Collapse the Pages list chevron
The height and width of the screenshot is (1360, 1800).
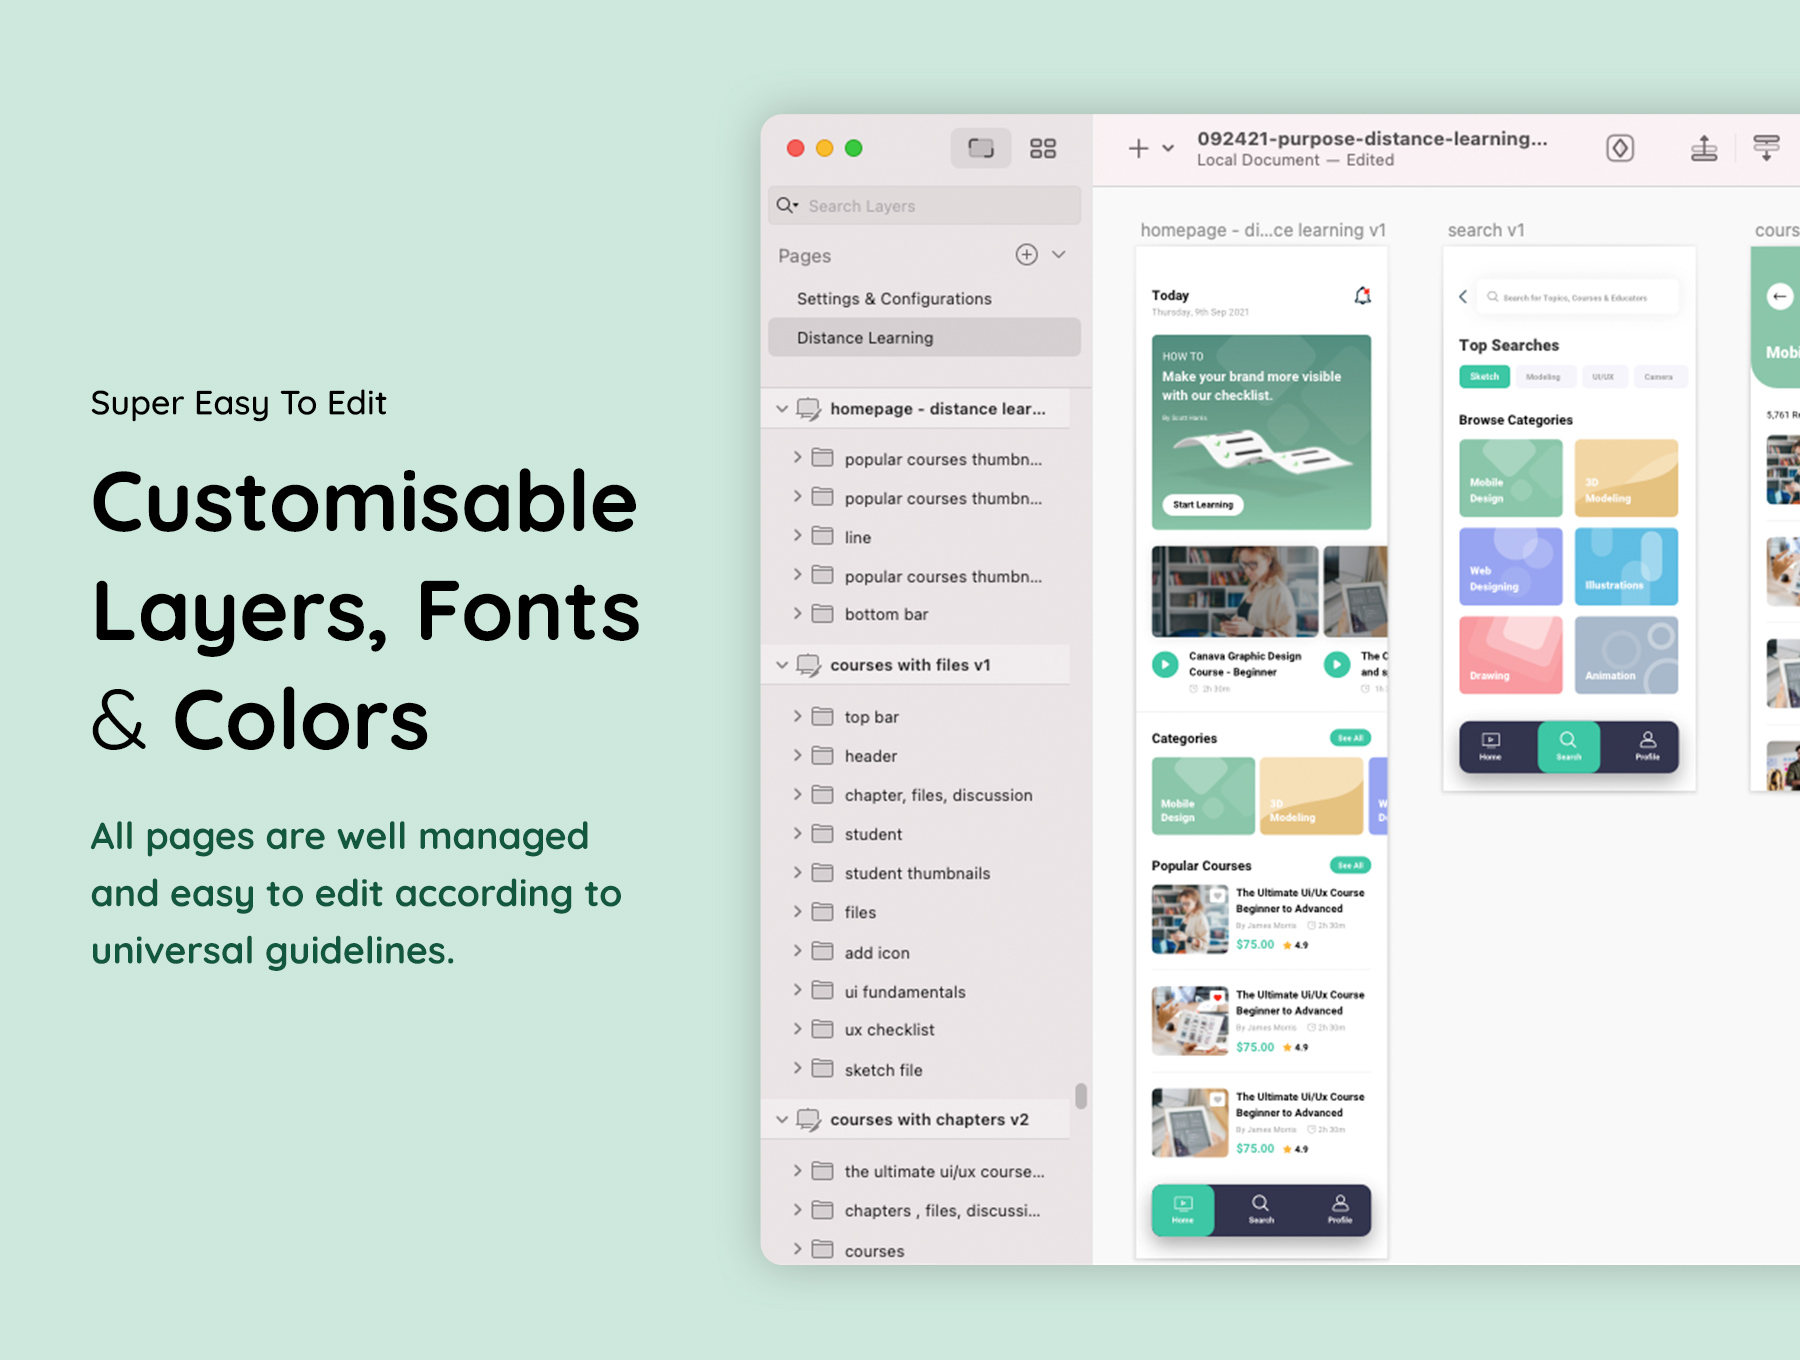[1059, 255]
